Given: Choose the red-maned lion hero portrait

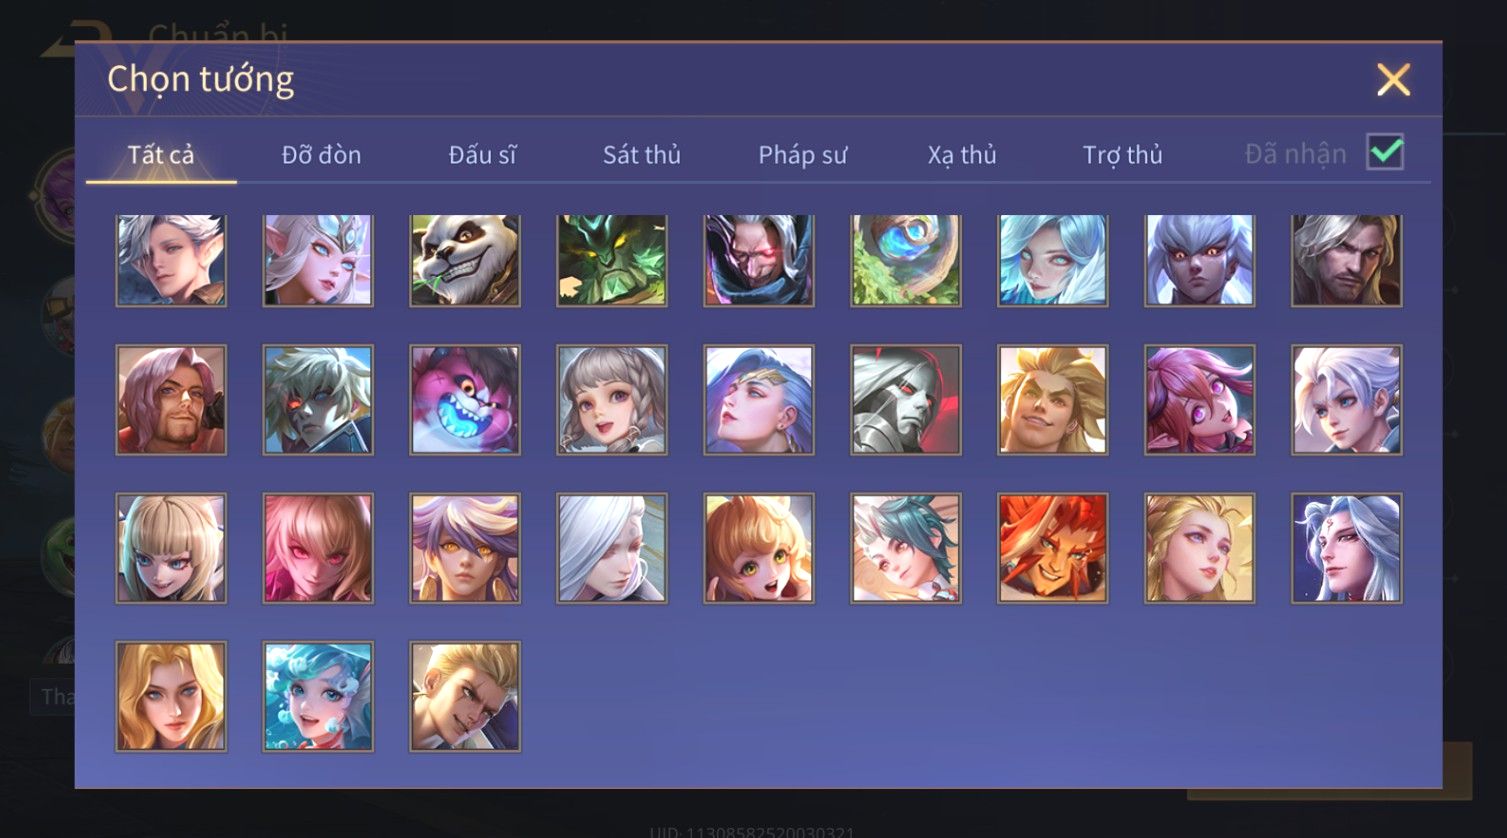Looking at the screenshot, I should coord(1053,548).
